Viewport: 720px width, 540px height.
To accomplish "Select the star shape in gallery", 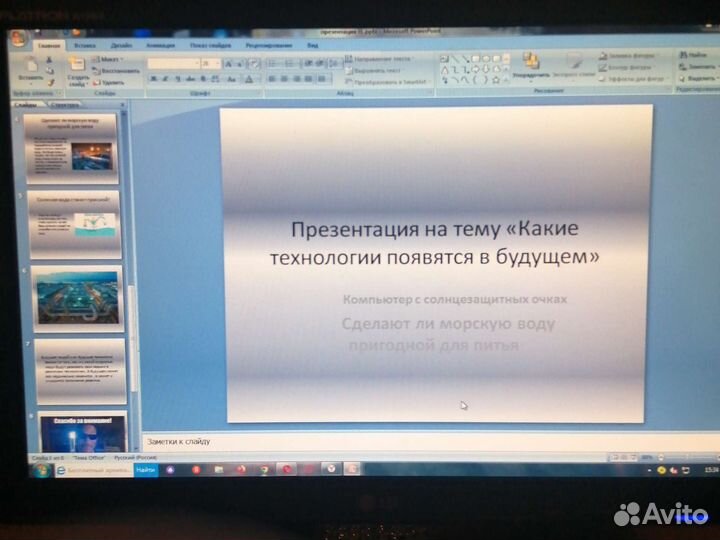I will (496, 80).
